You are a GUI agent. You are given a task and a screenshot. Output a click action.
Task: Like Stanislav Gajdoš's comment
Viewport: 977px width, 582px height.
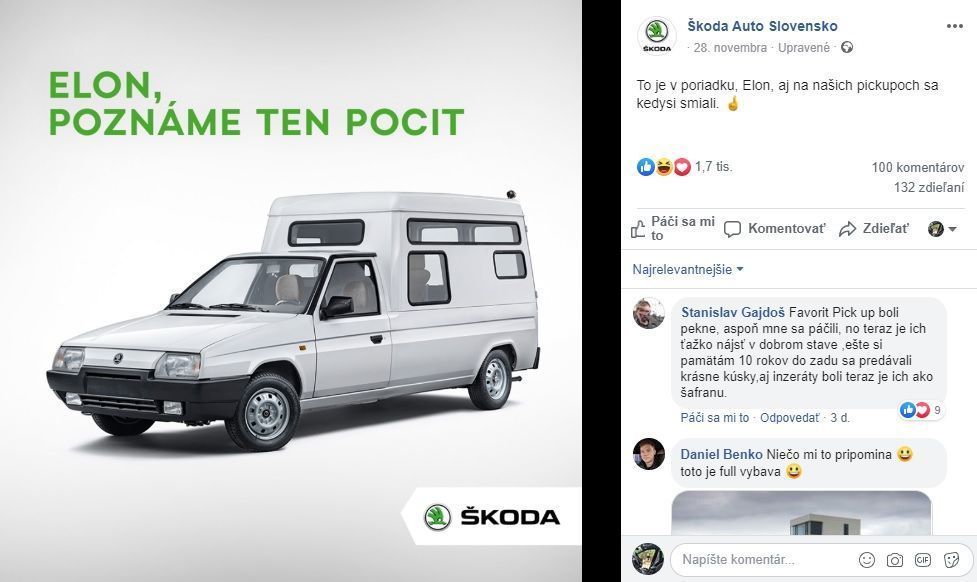tap(714, 417)
